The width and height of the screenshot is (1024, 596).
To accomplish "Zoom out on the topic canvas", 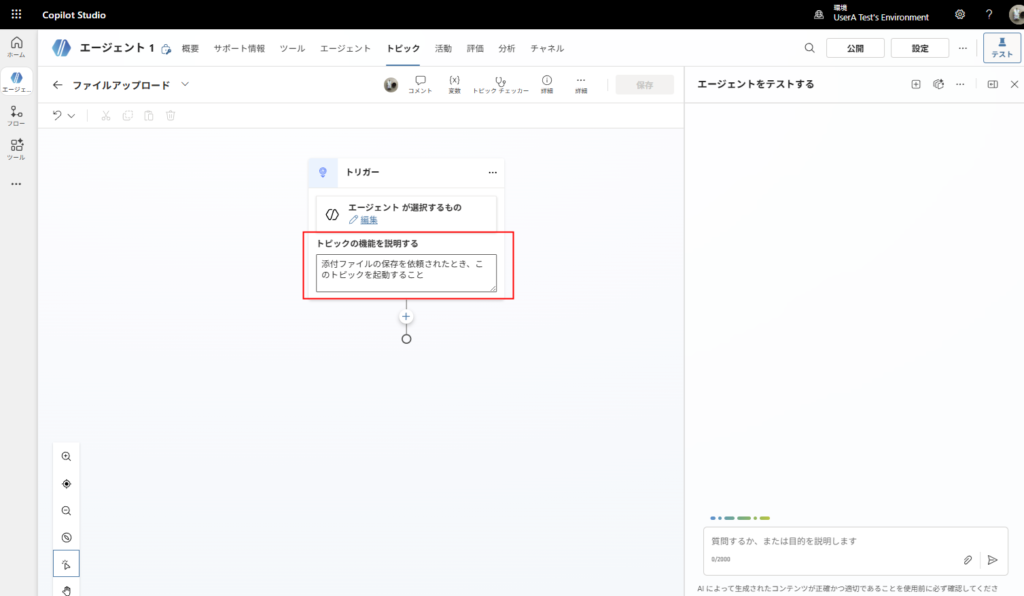I will (x=66, y=510).
